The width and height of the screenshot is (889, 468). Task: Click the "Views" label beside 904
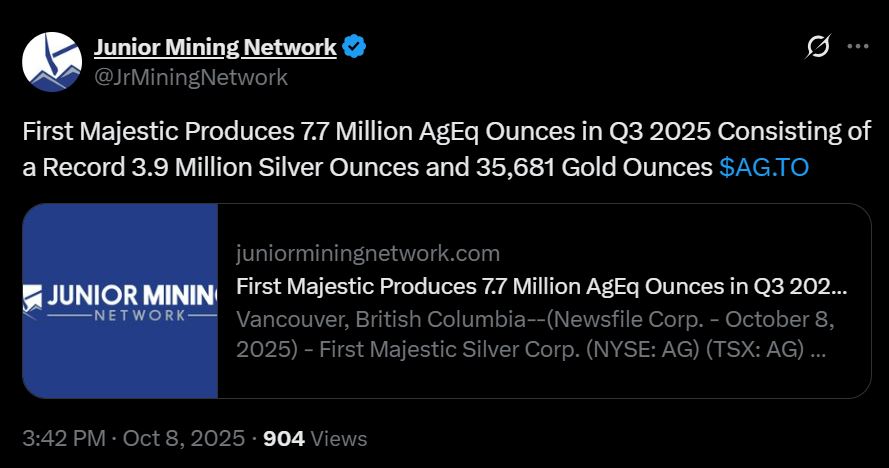[339, 438]
